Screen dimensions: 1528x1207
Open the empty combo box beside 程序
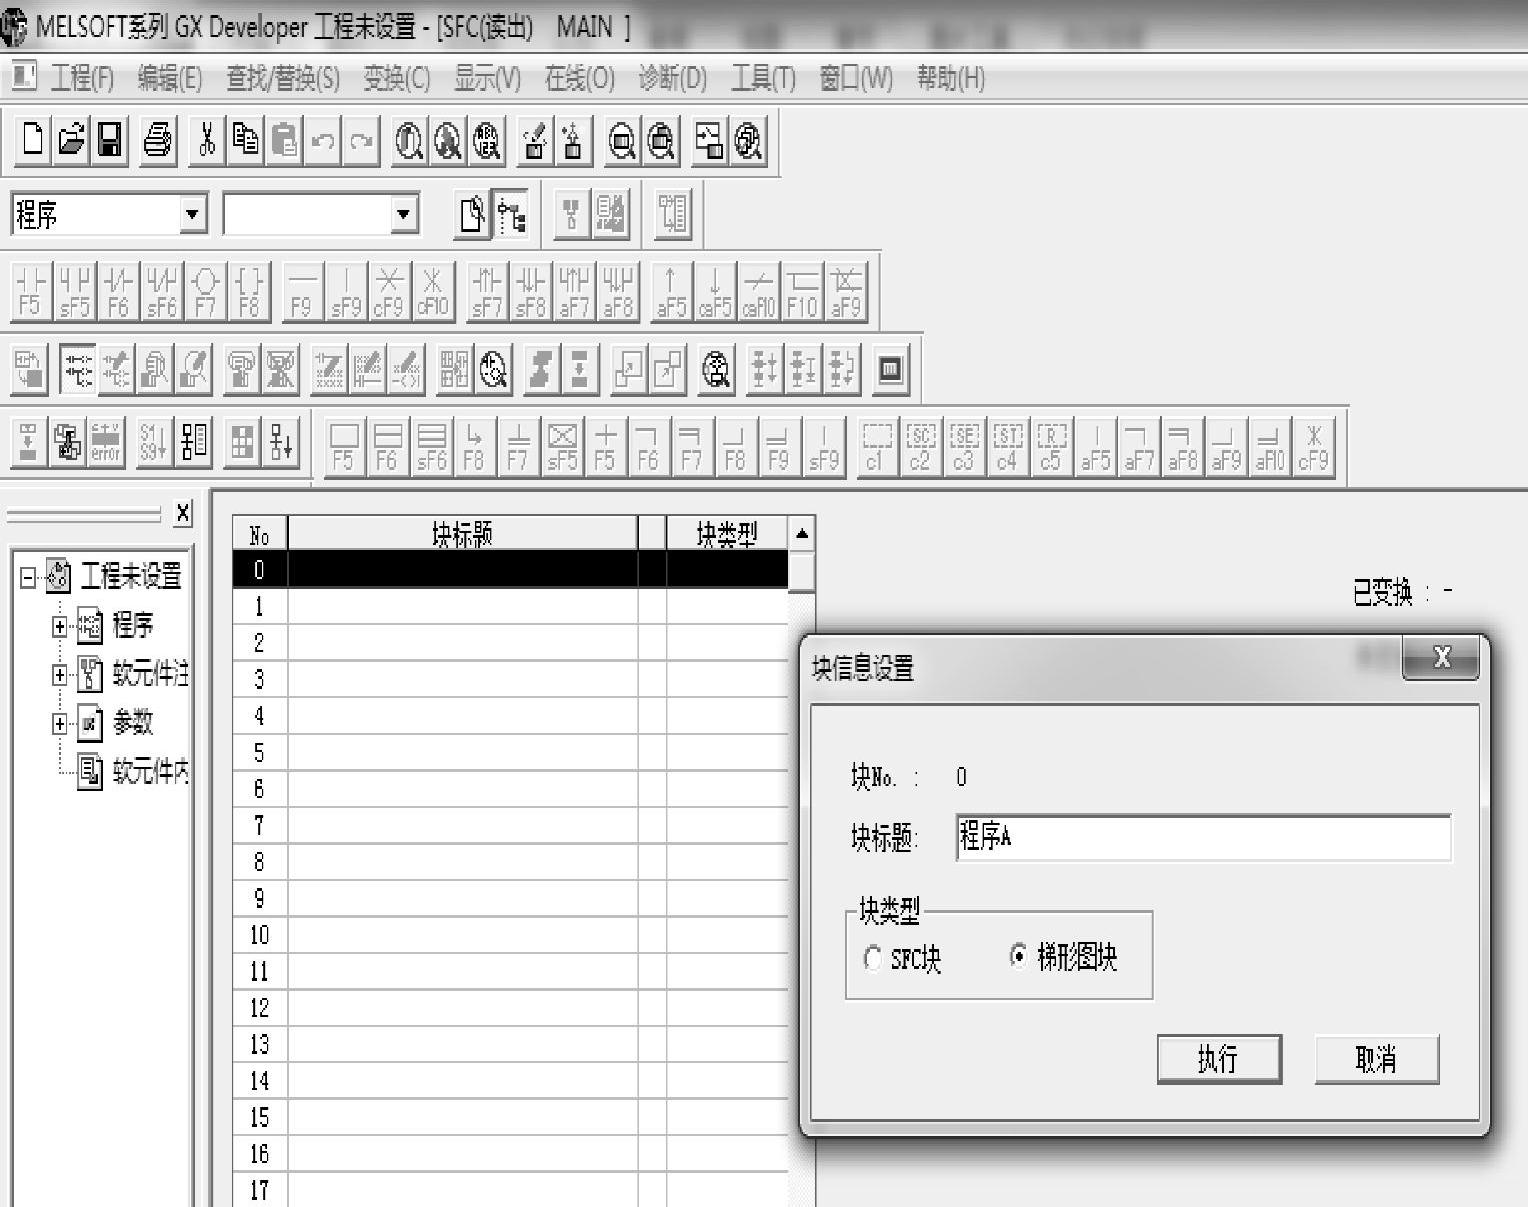[x=403, y=214]
